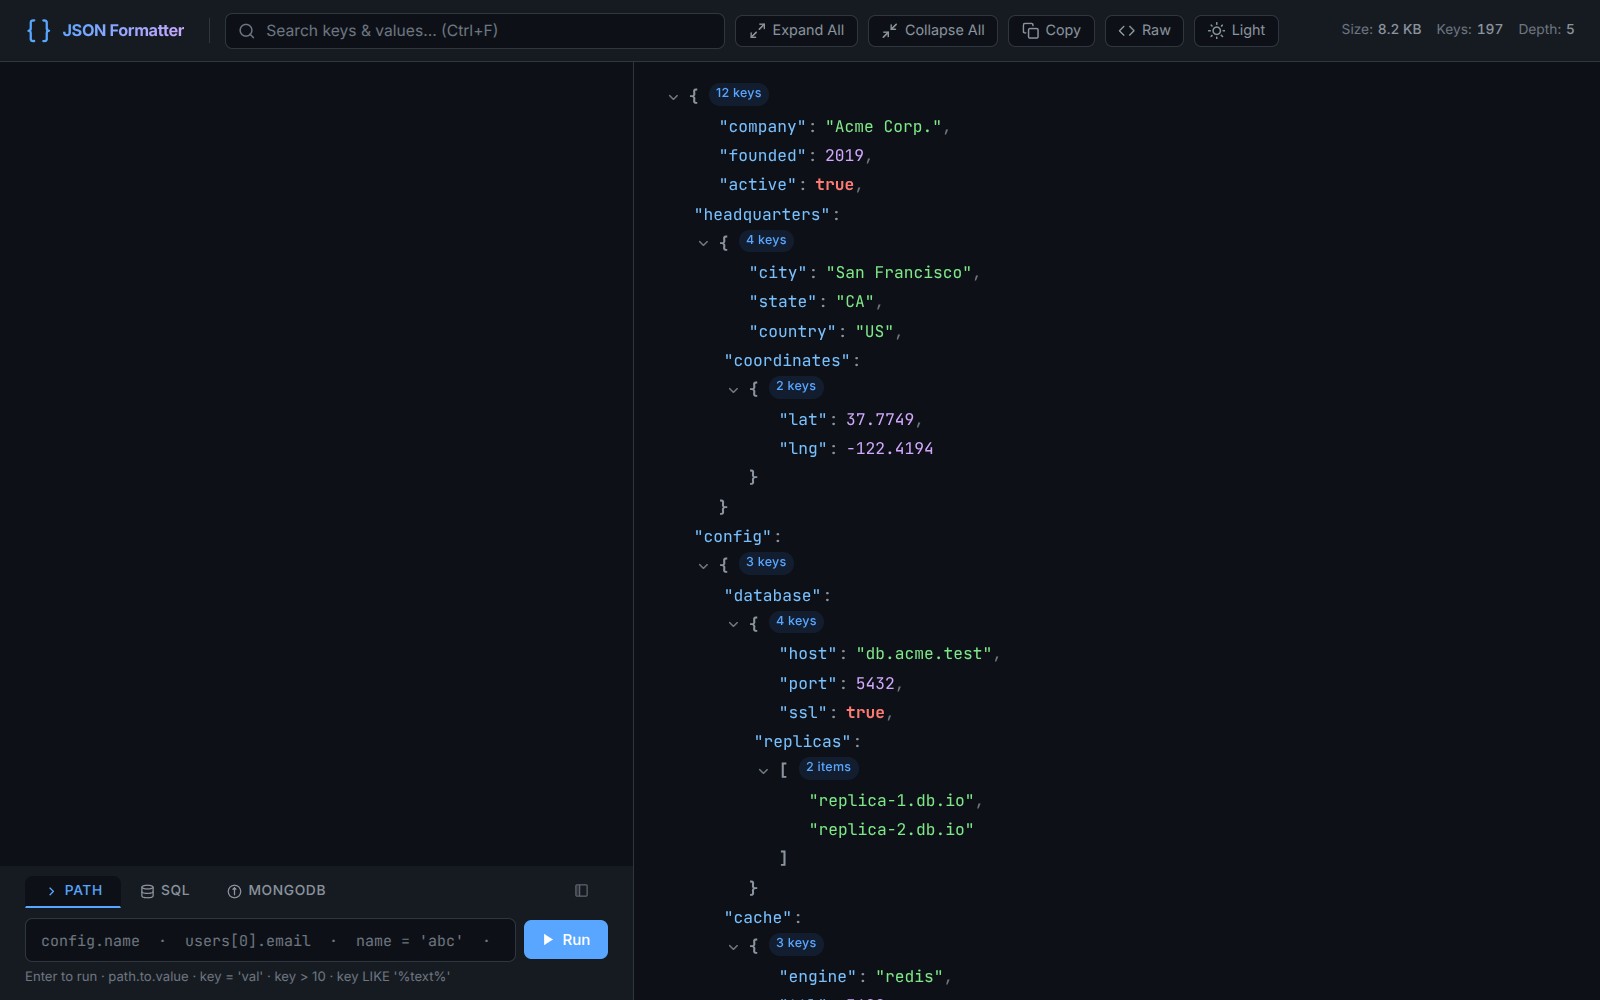This screenshot has height=1000, width=1600.
Task: Select the Expand All icon
Action: click(757, 30)
